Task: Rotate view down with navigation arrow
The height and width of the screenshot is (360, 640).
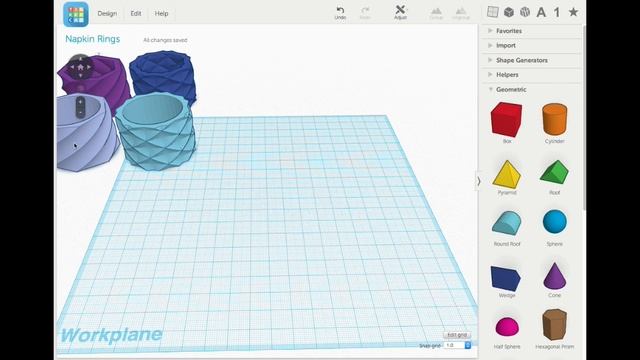Action: pyautogui.click(x=80, y=75)
